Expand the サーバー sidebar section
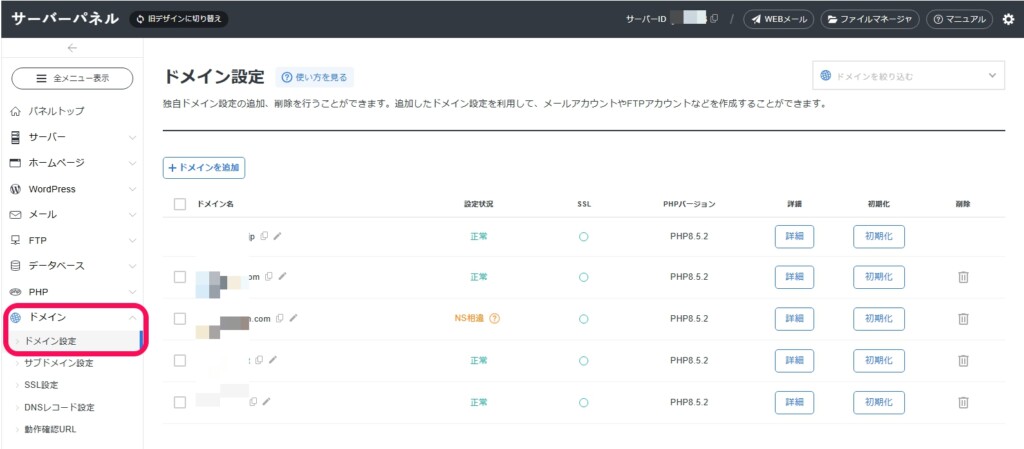1024x449 pixels. pos(72,137)
